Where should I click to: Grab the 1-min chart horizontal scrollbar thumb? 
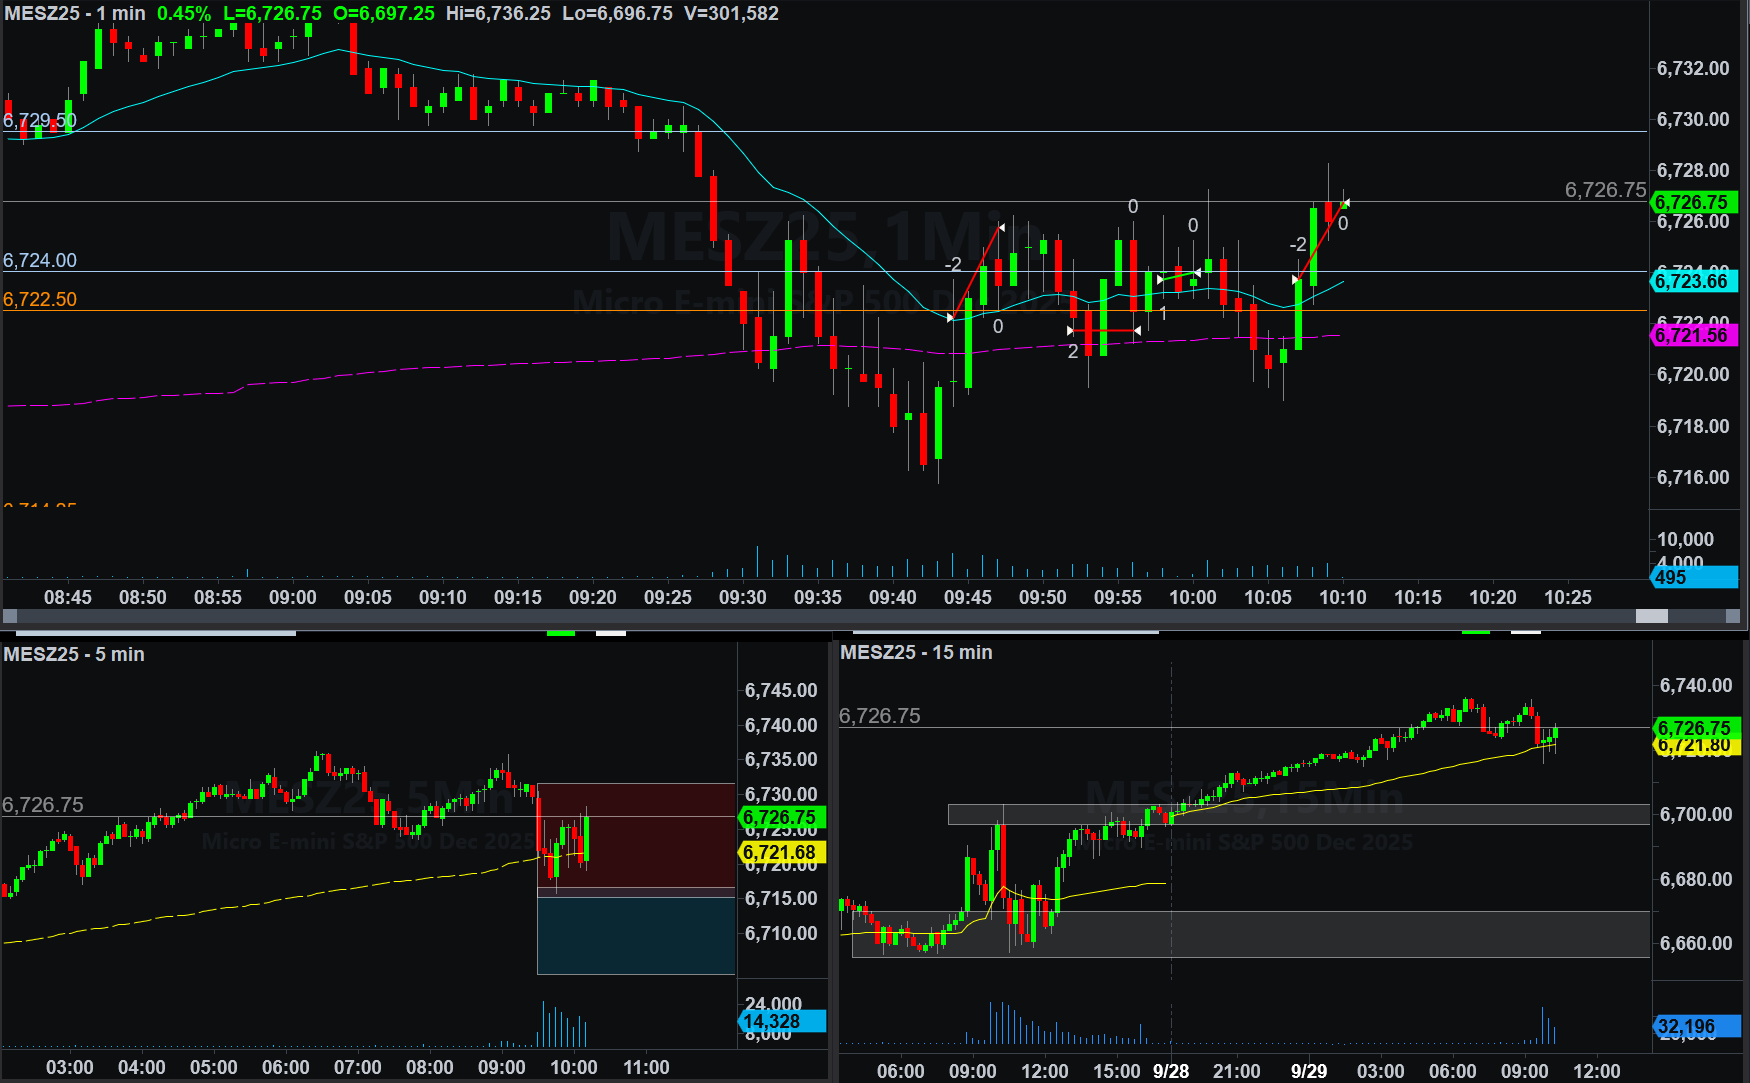[1651, 616]
